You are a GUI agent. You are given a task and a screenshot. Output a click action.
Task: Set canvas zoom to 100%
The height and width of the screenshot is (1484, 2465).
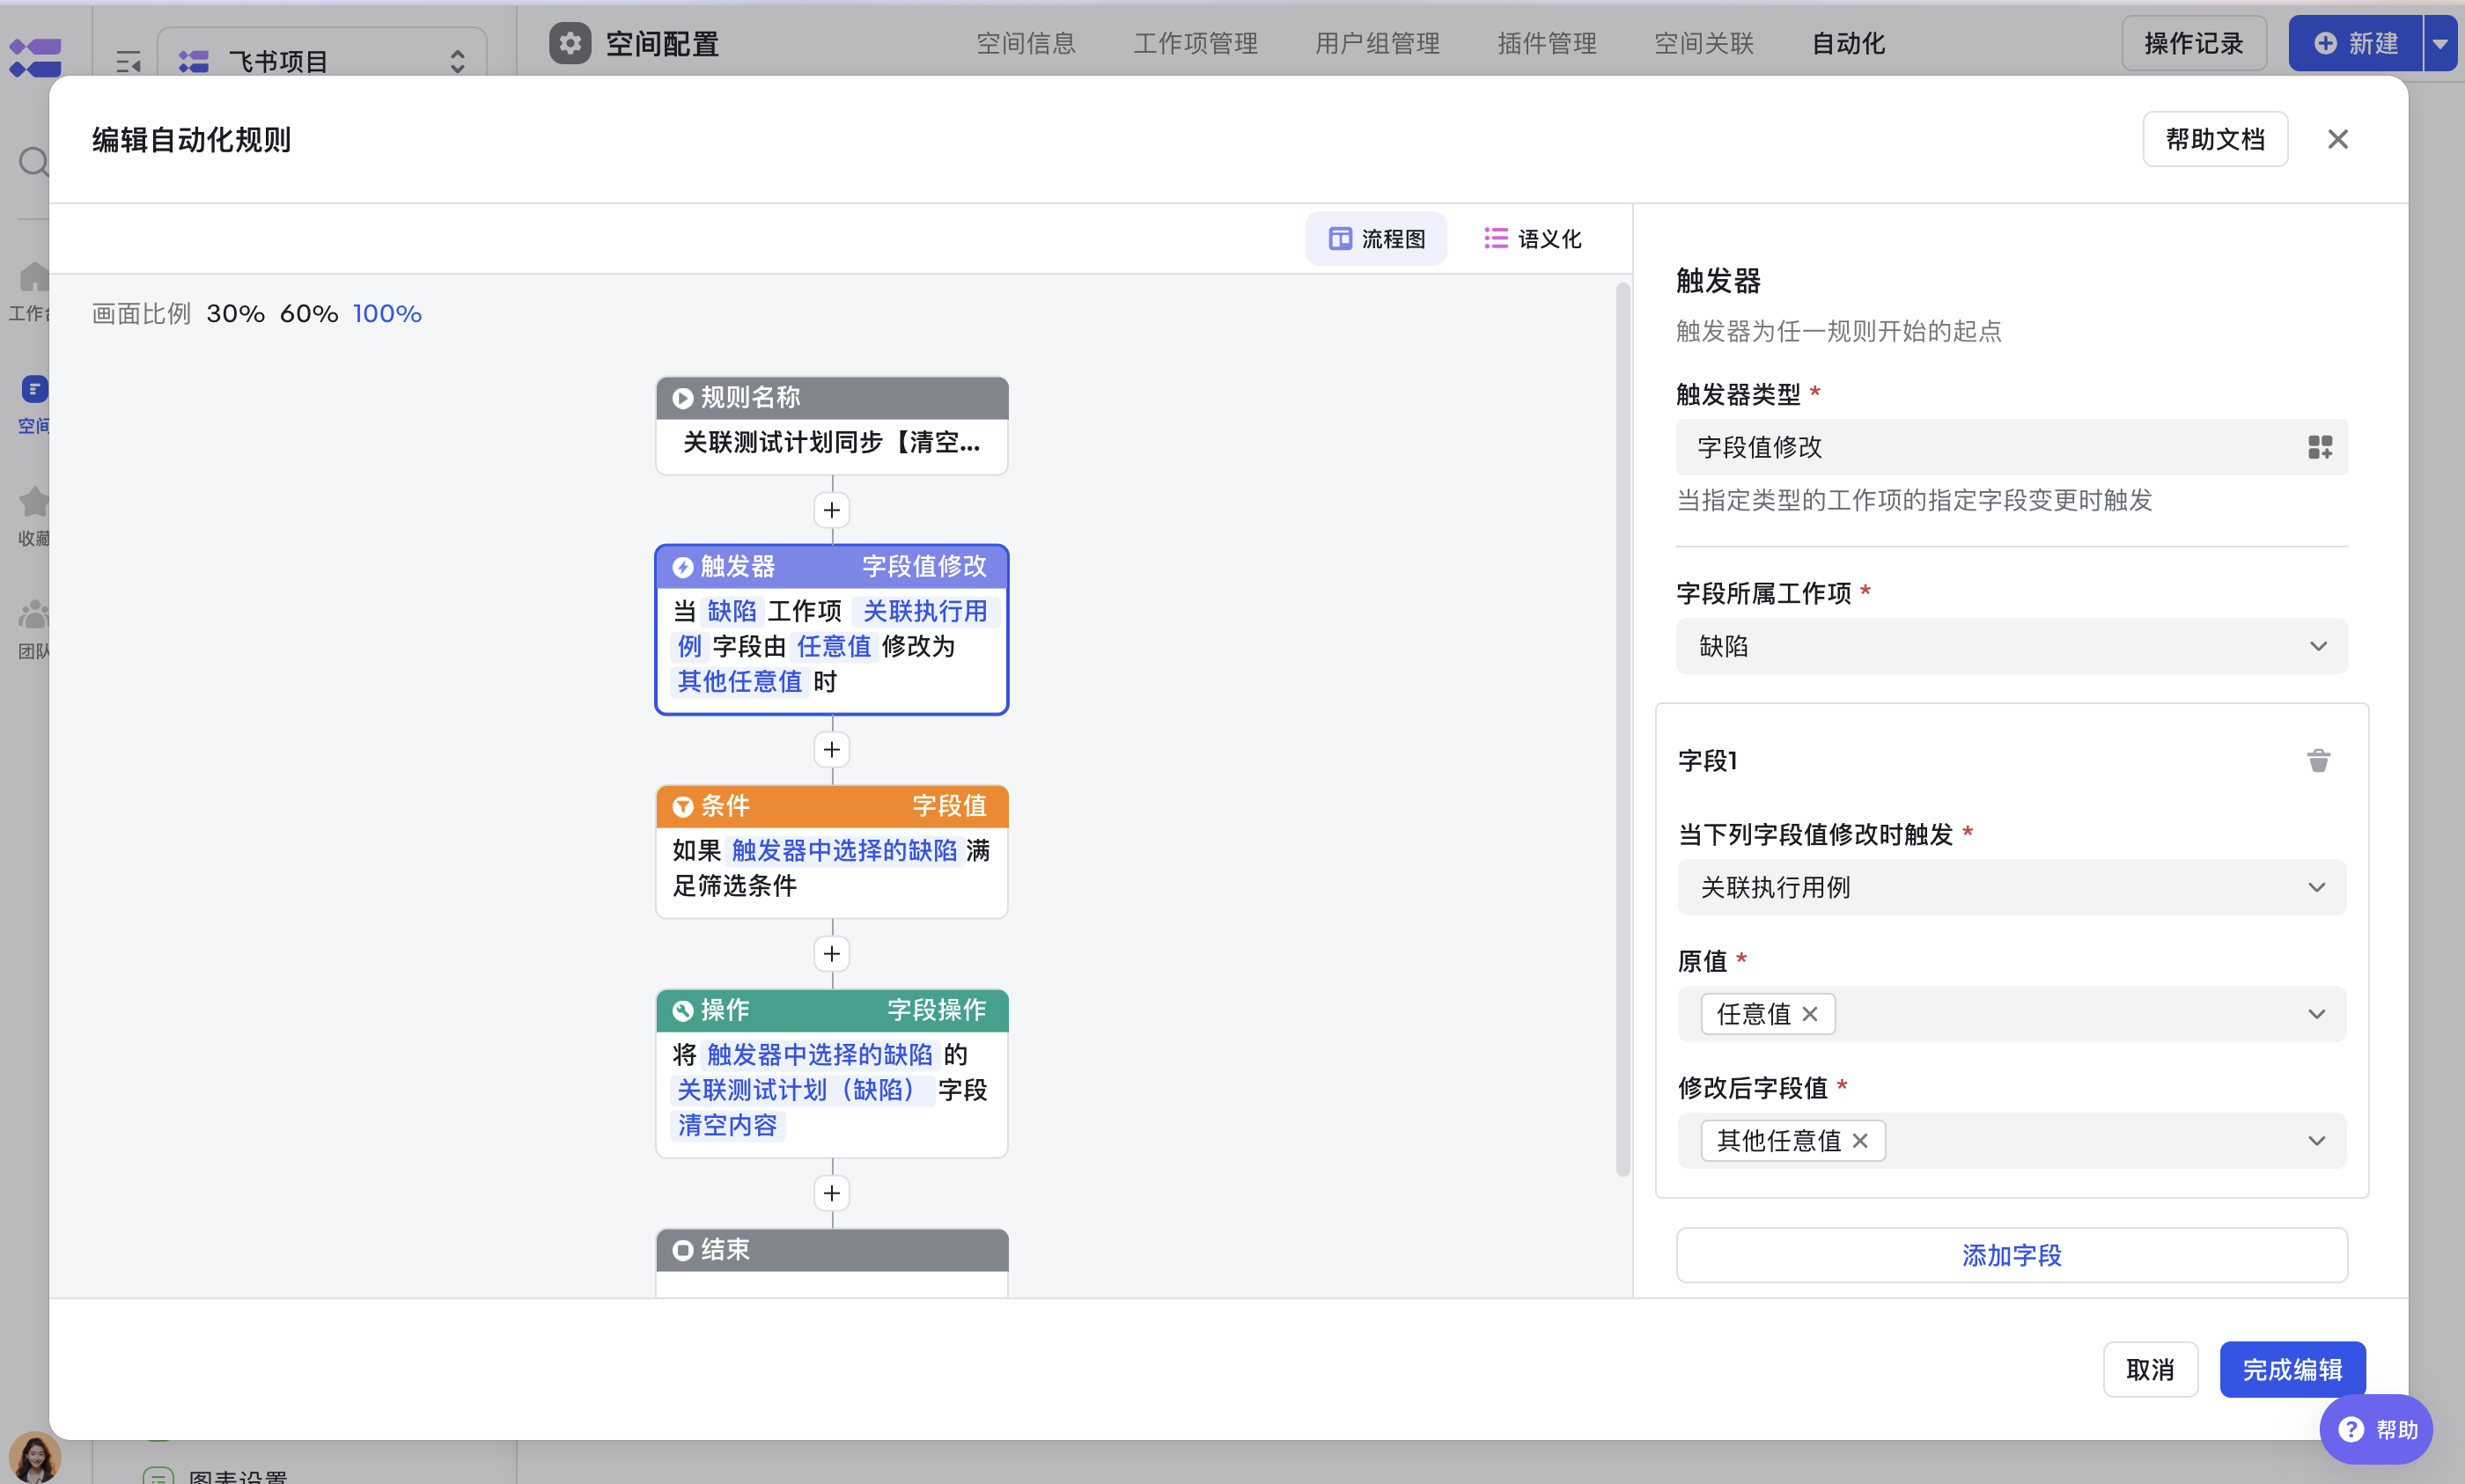[387, 314]
